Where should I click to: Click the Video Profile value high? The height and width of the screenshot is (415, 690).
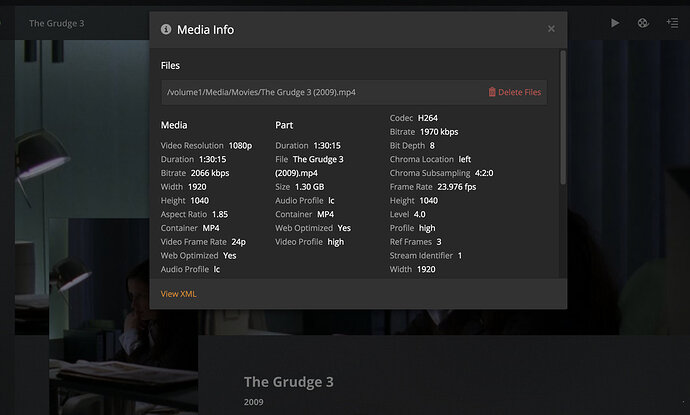(336, 242)
